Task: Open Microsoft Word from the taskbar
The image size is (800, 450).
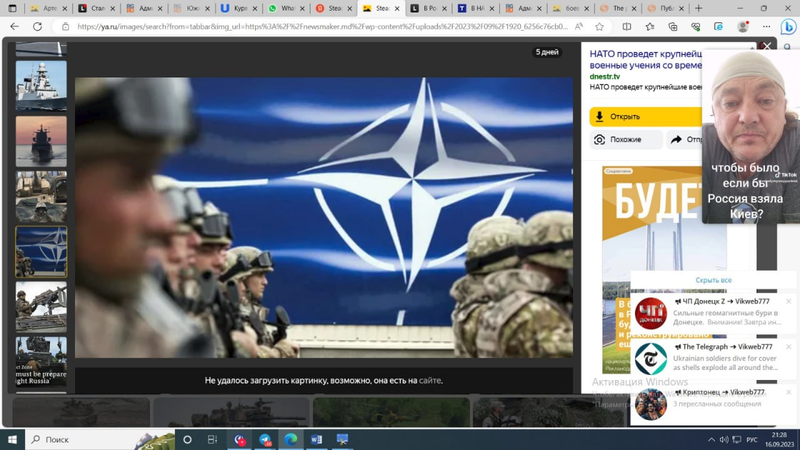Action: pos(317,439)
